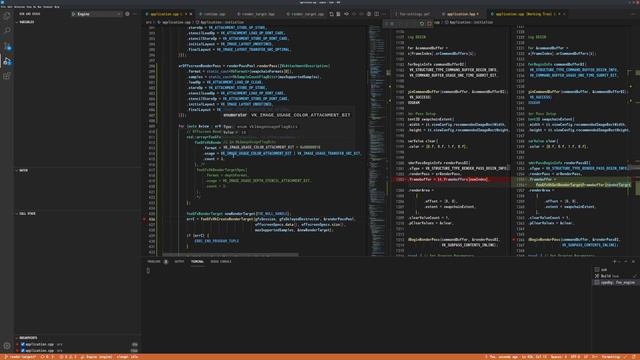Toggle the red breakpoint dot in left editor gutter
This screenshot has width=640, height=360.
click(x=144, y=219)
